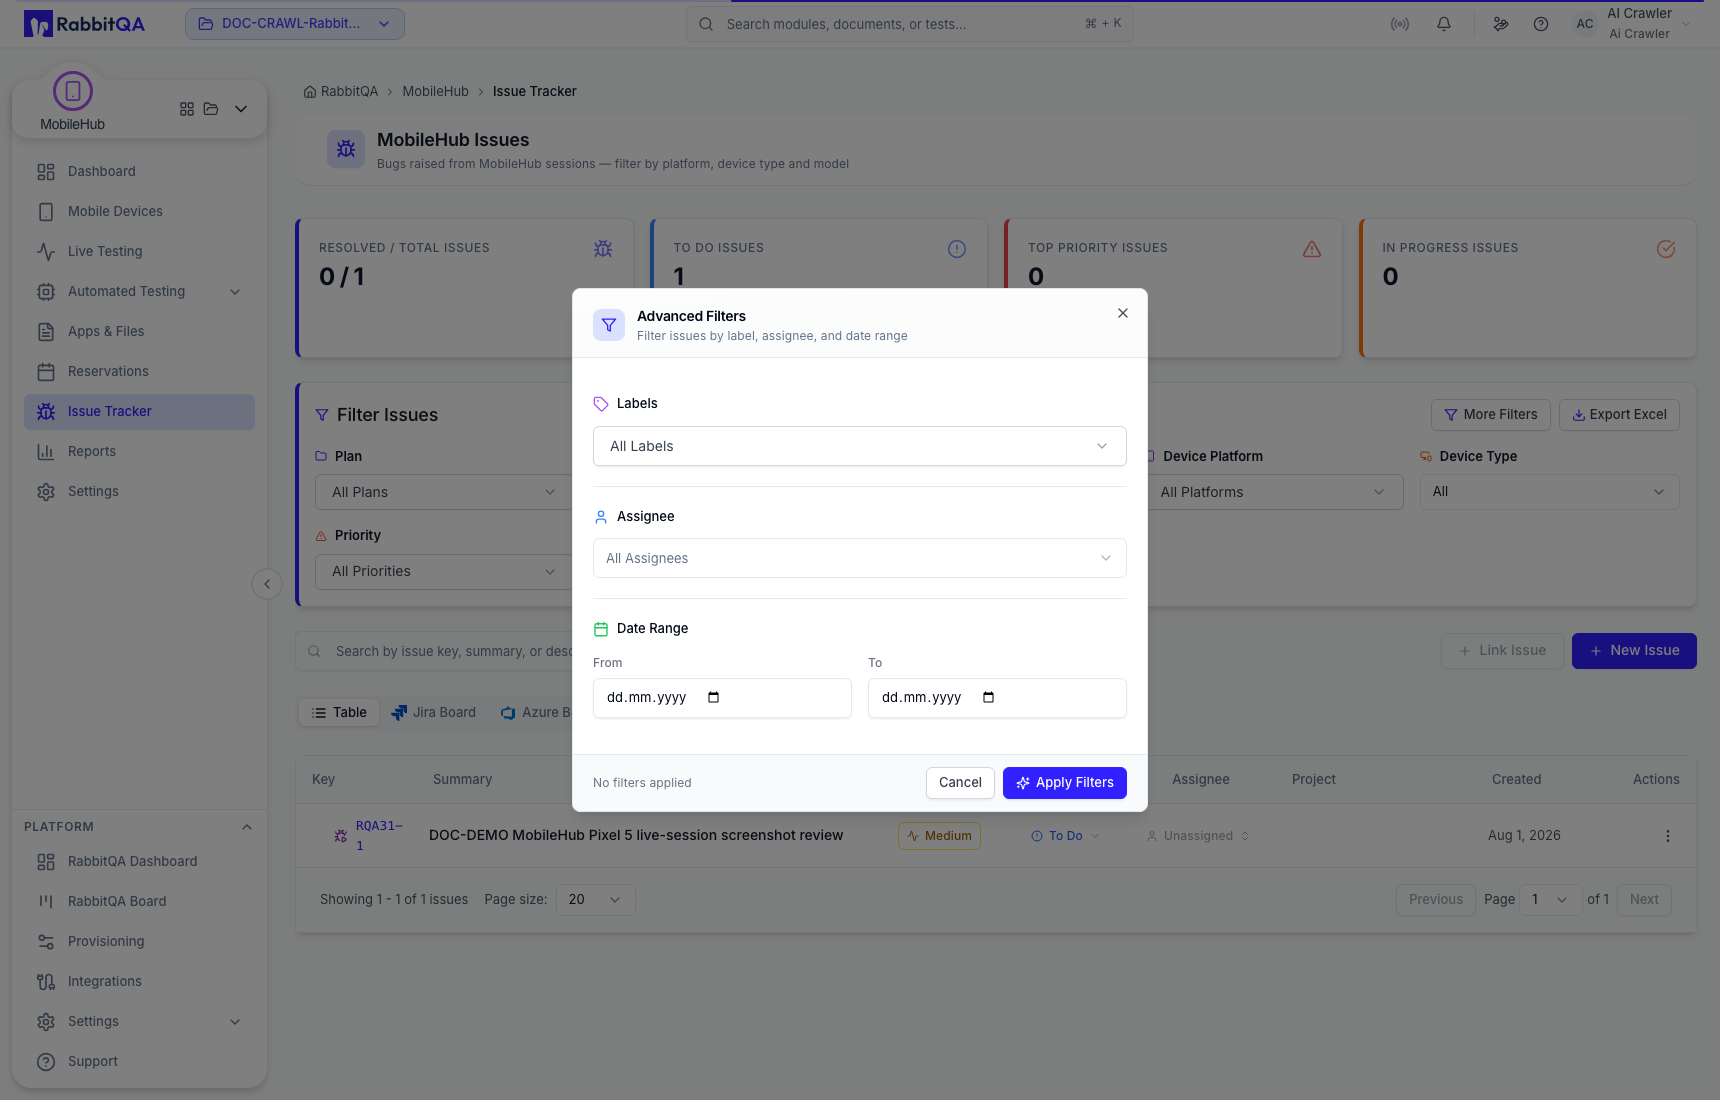The height and width of the screenshot is (1100, 1720).
Task: Click the Apply Filters button
Action: [1065, 783]
